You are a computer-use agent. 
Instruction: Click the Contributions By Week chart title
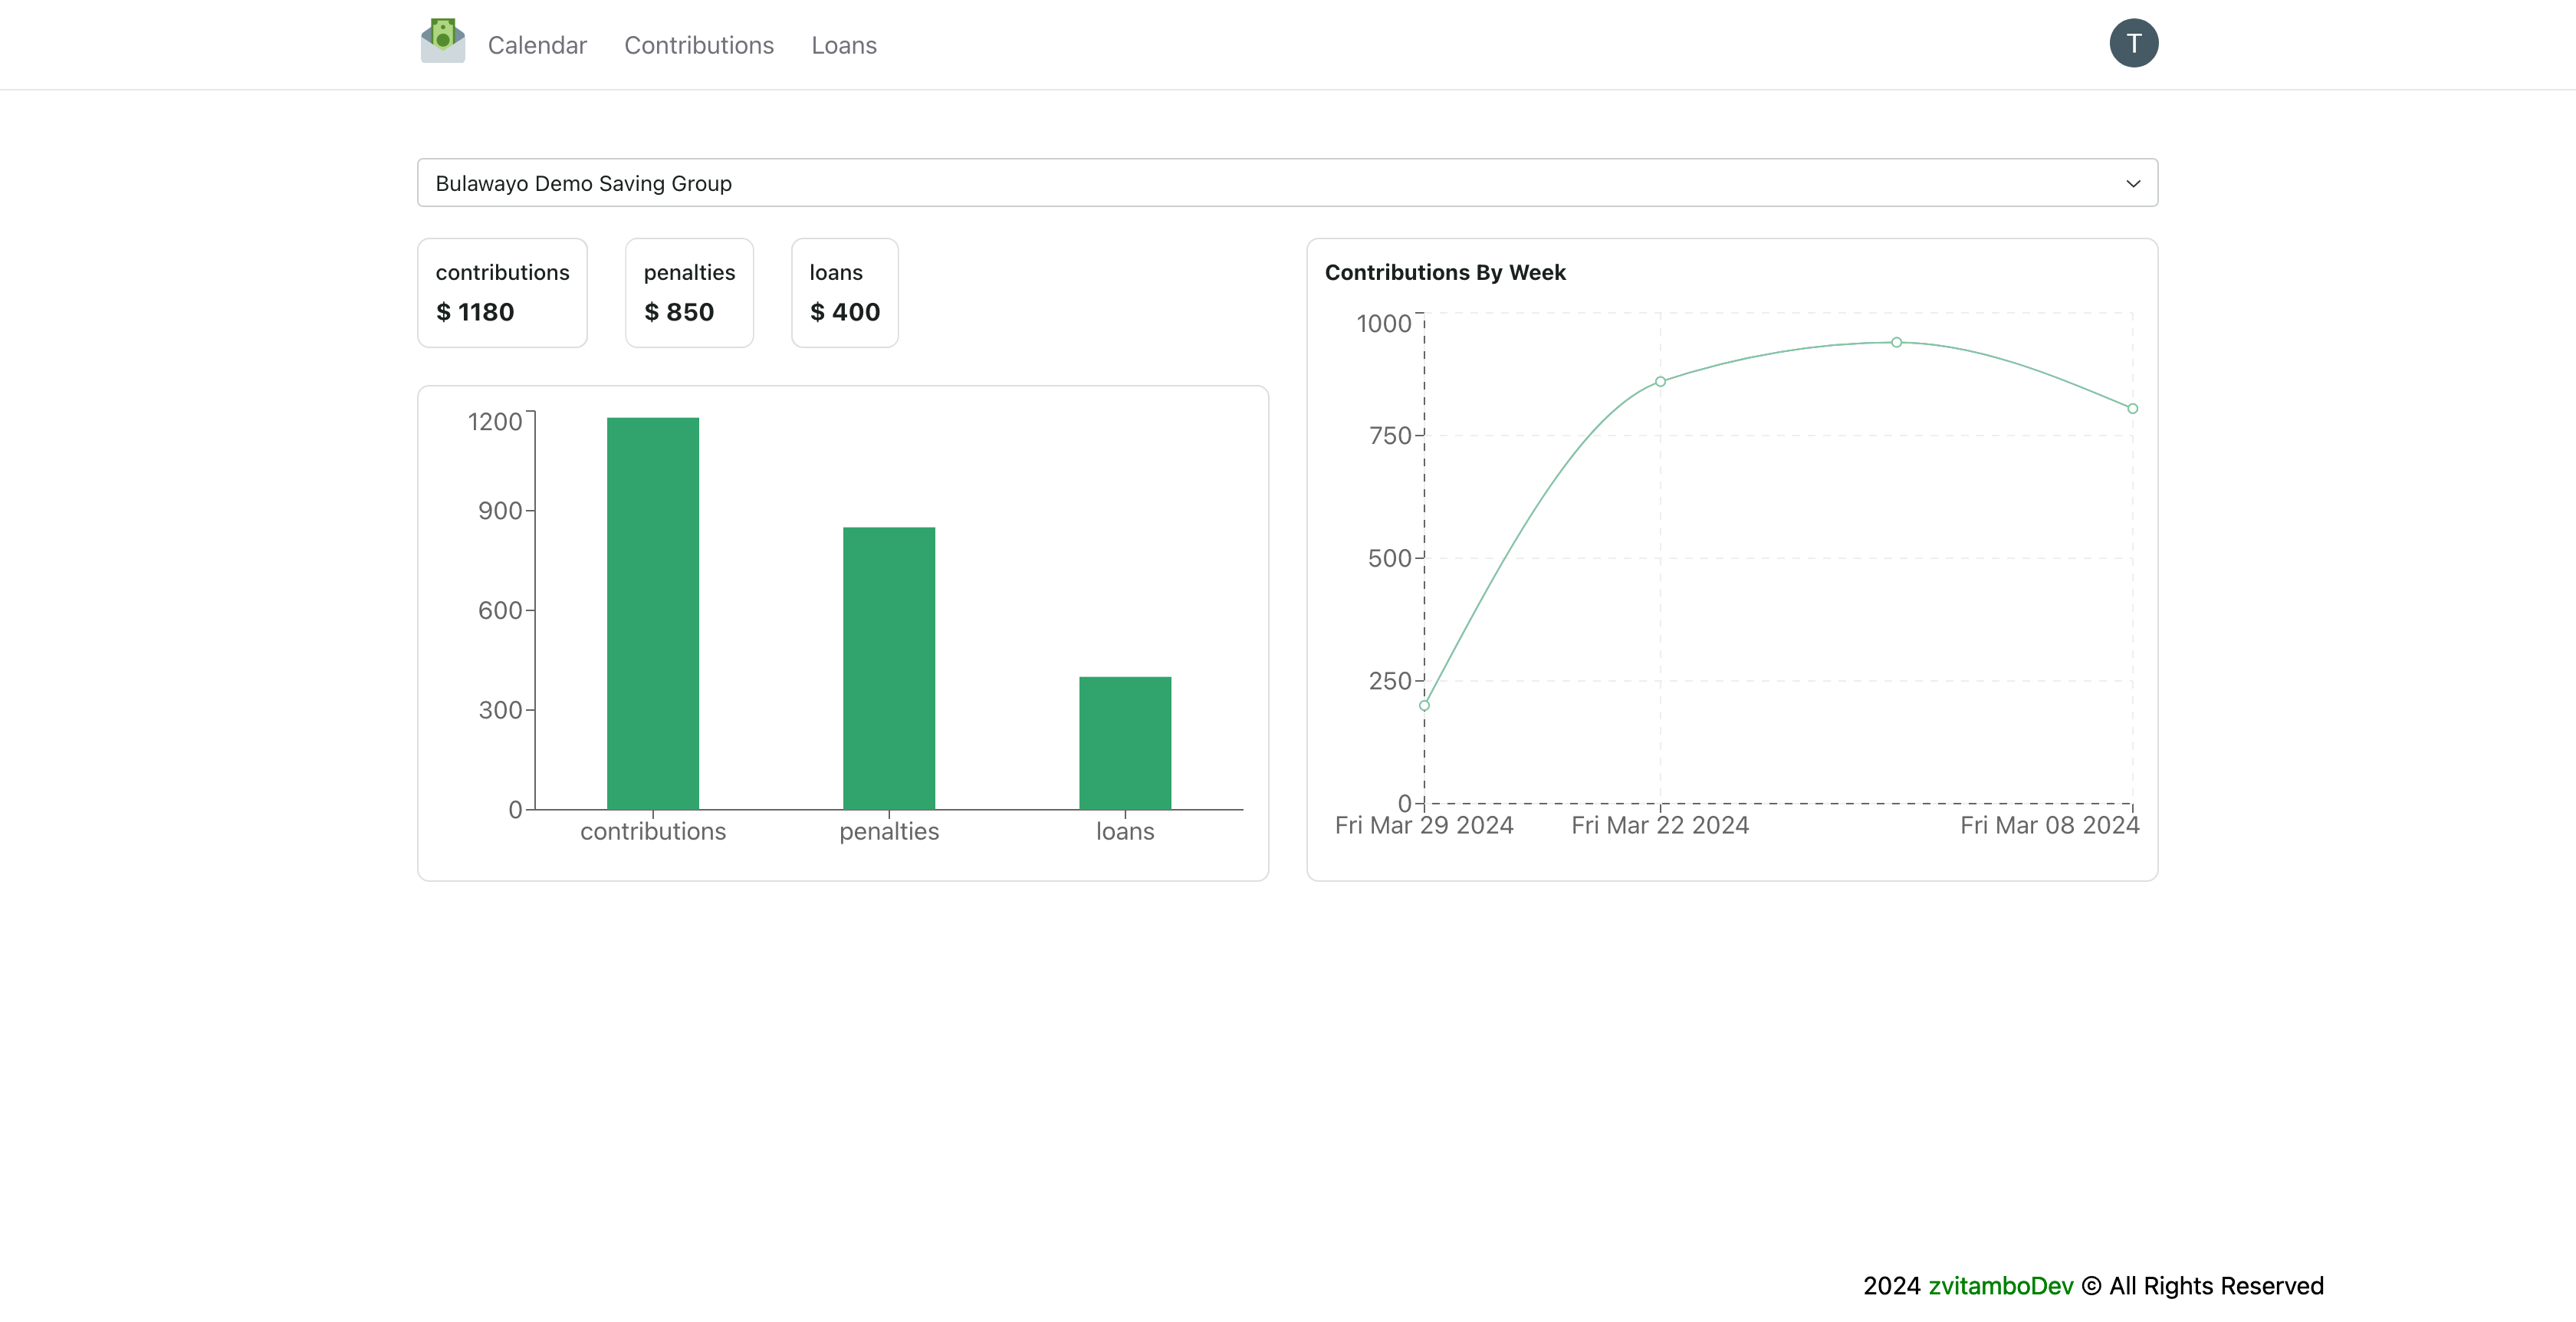[1444, 272]
